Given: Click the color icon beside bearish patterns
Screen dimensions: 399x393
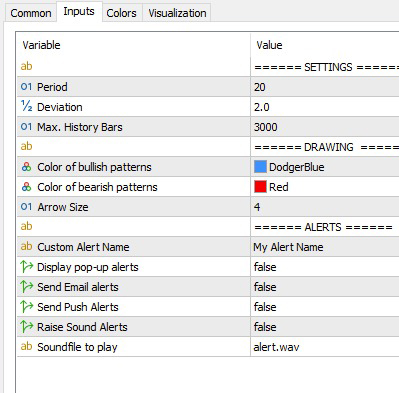Looking at the screenshot, I should point(26,187).
